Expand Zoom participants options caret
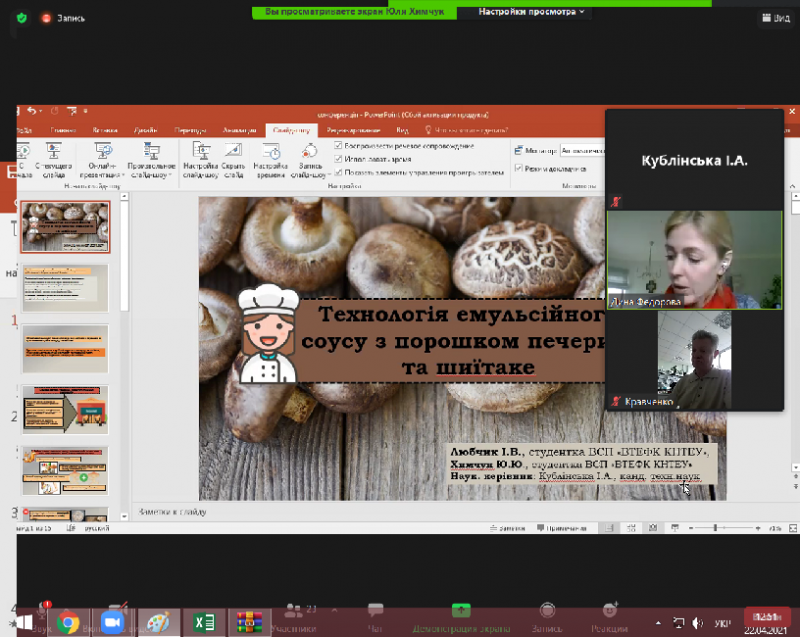The width and height of the screenshot is (800, 637). pos(335,610)
